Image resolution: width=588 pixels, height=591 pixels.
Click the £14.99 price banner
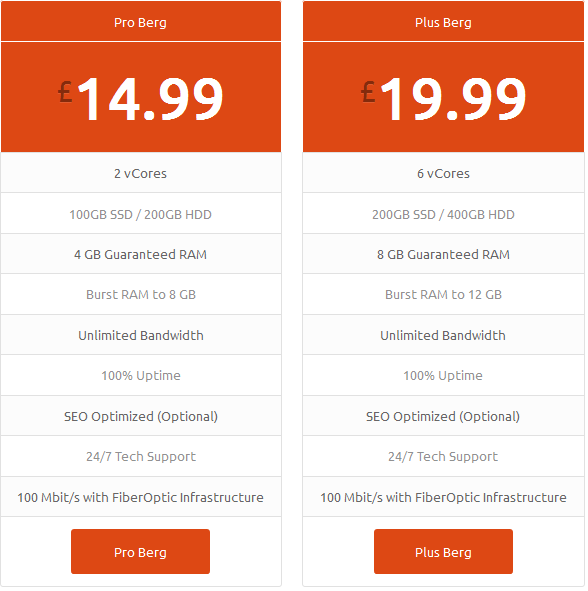pos(141,97)
